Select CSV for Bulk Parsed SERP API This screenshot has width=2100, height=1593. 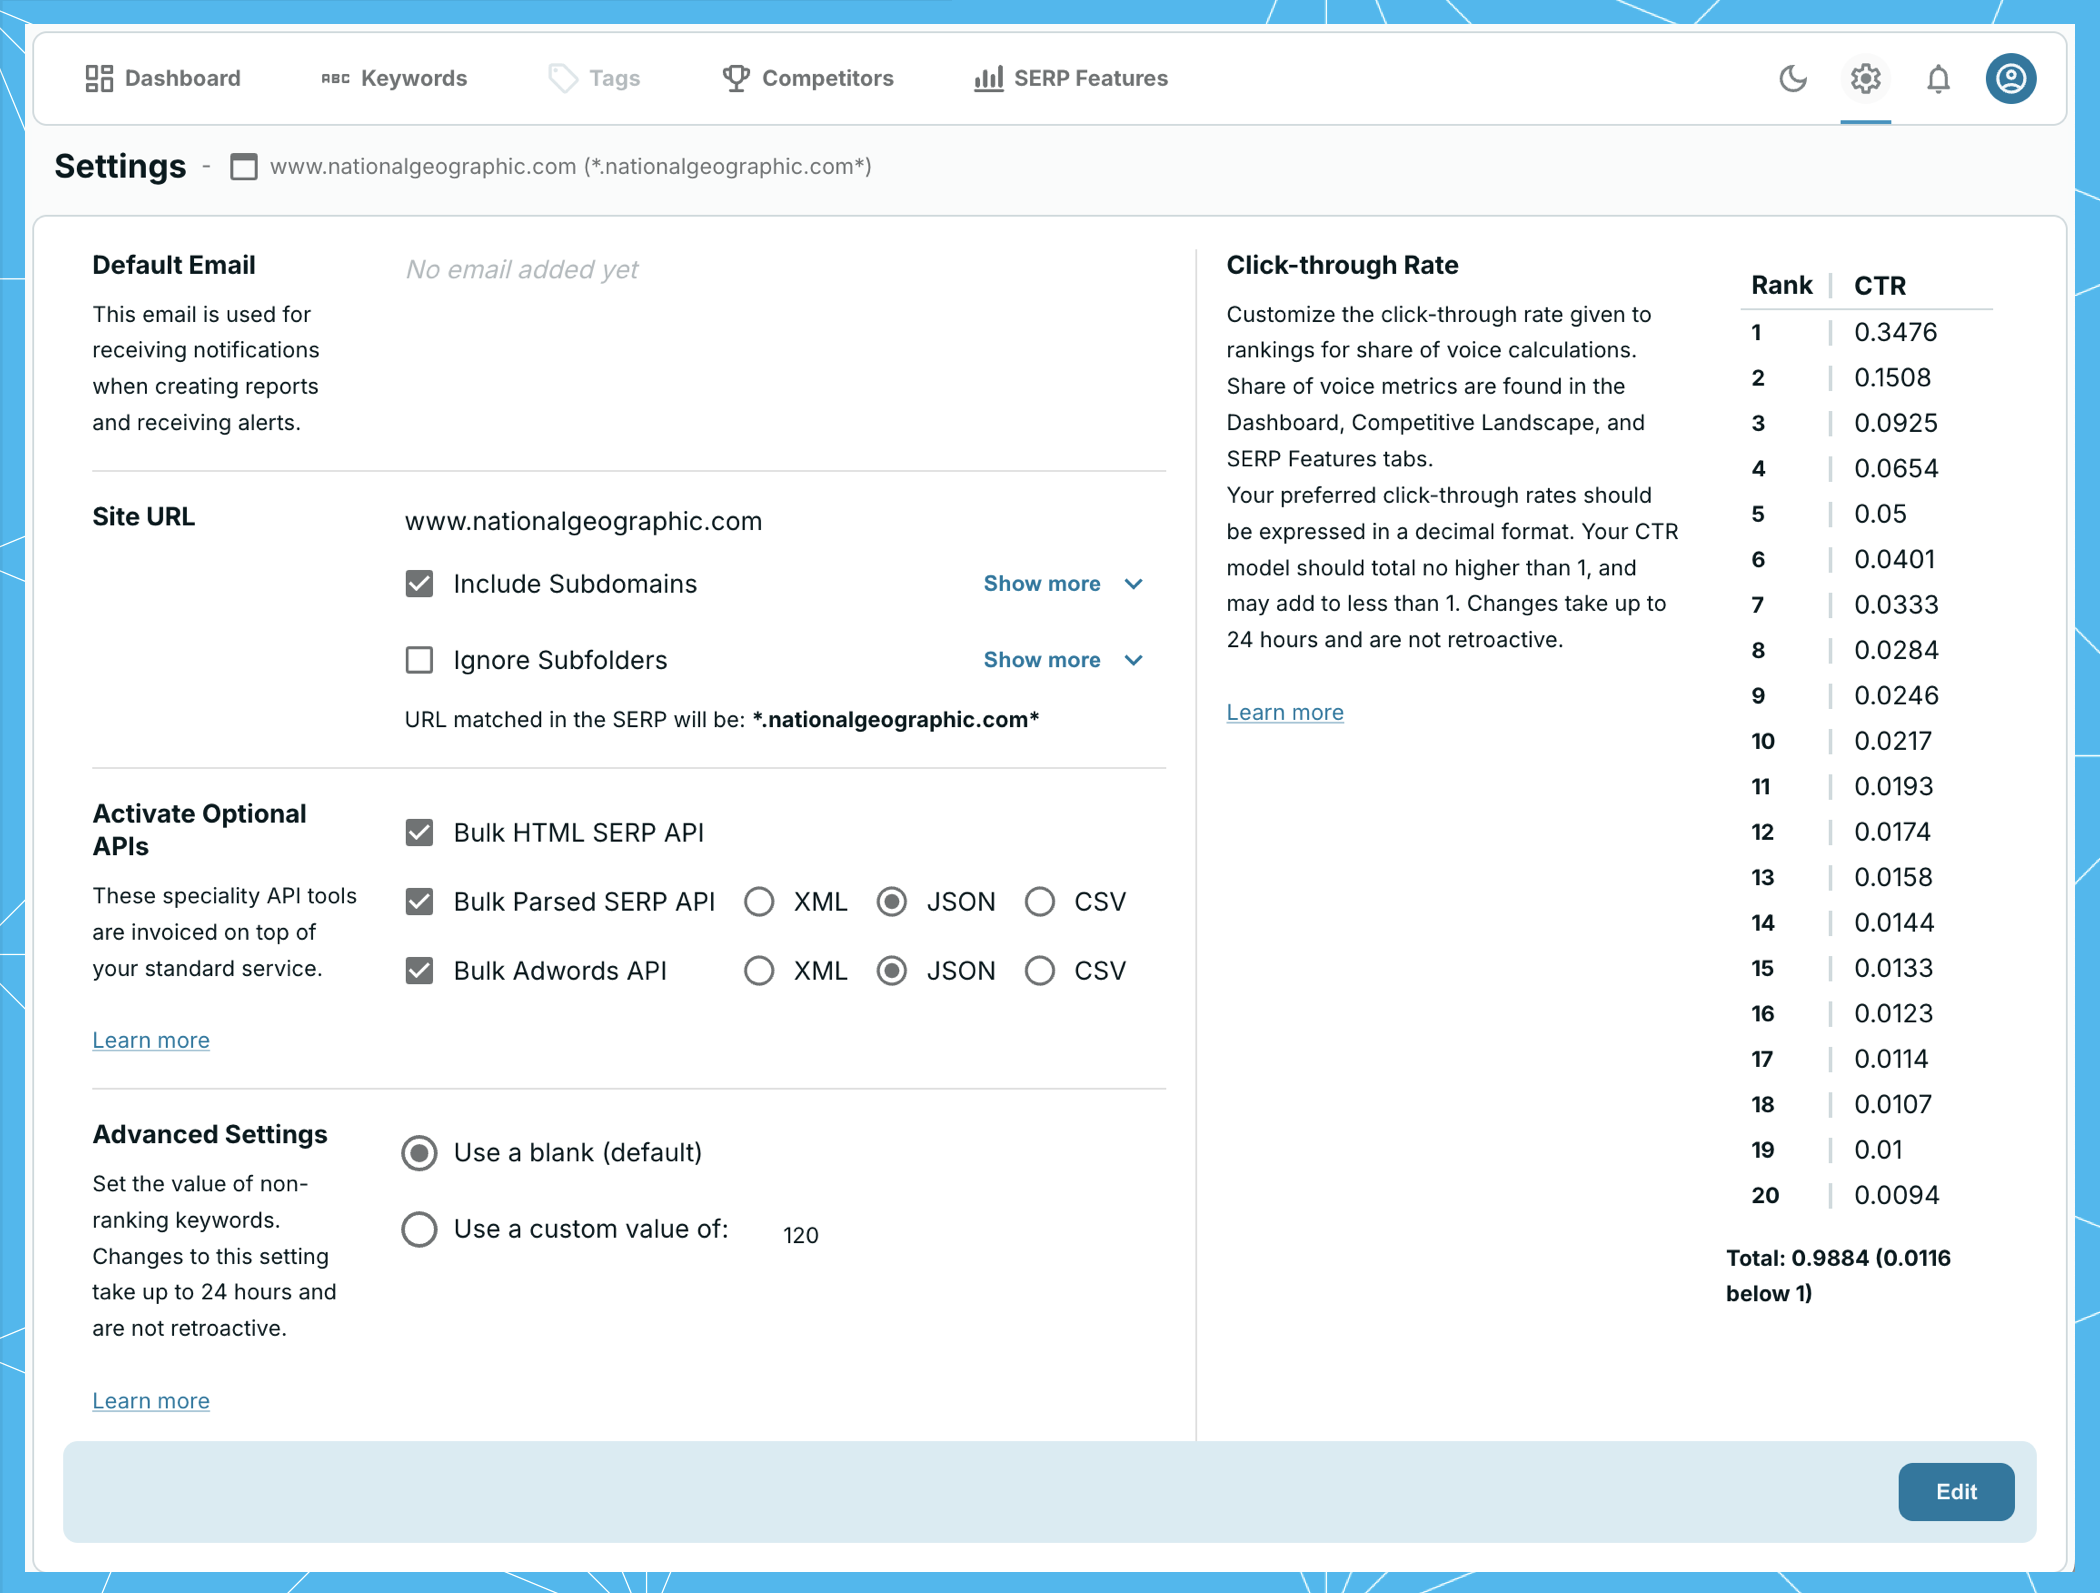(x=1040, y=902)
